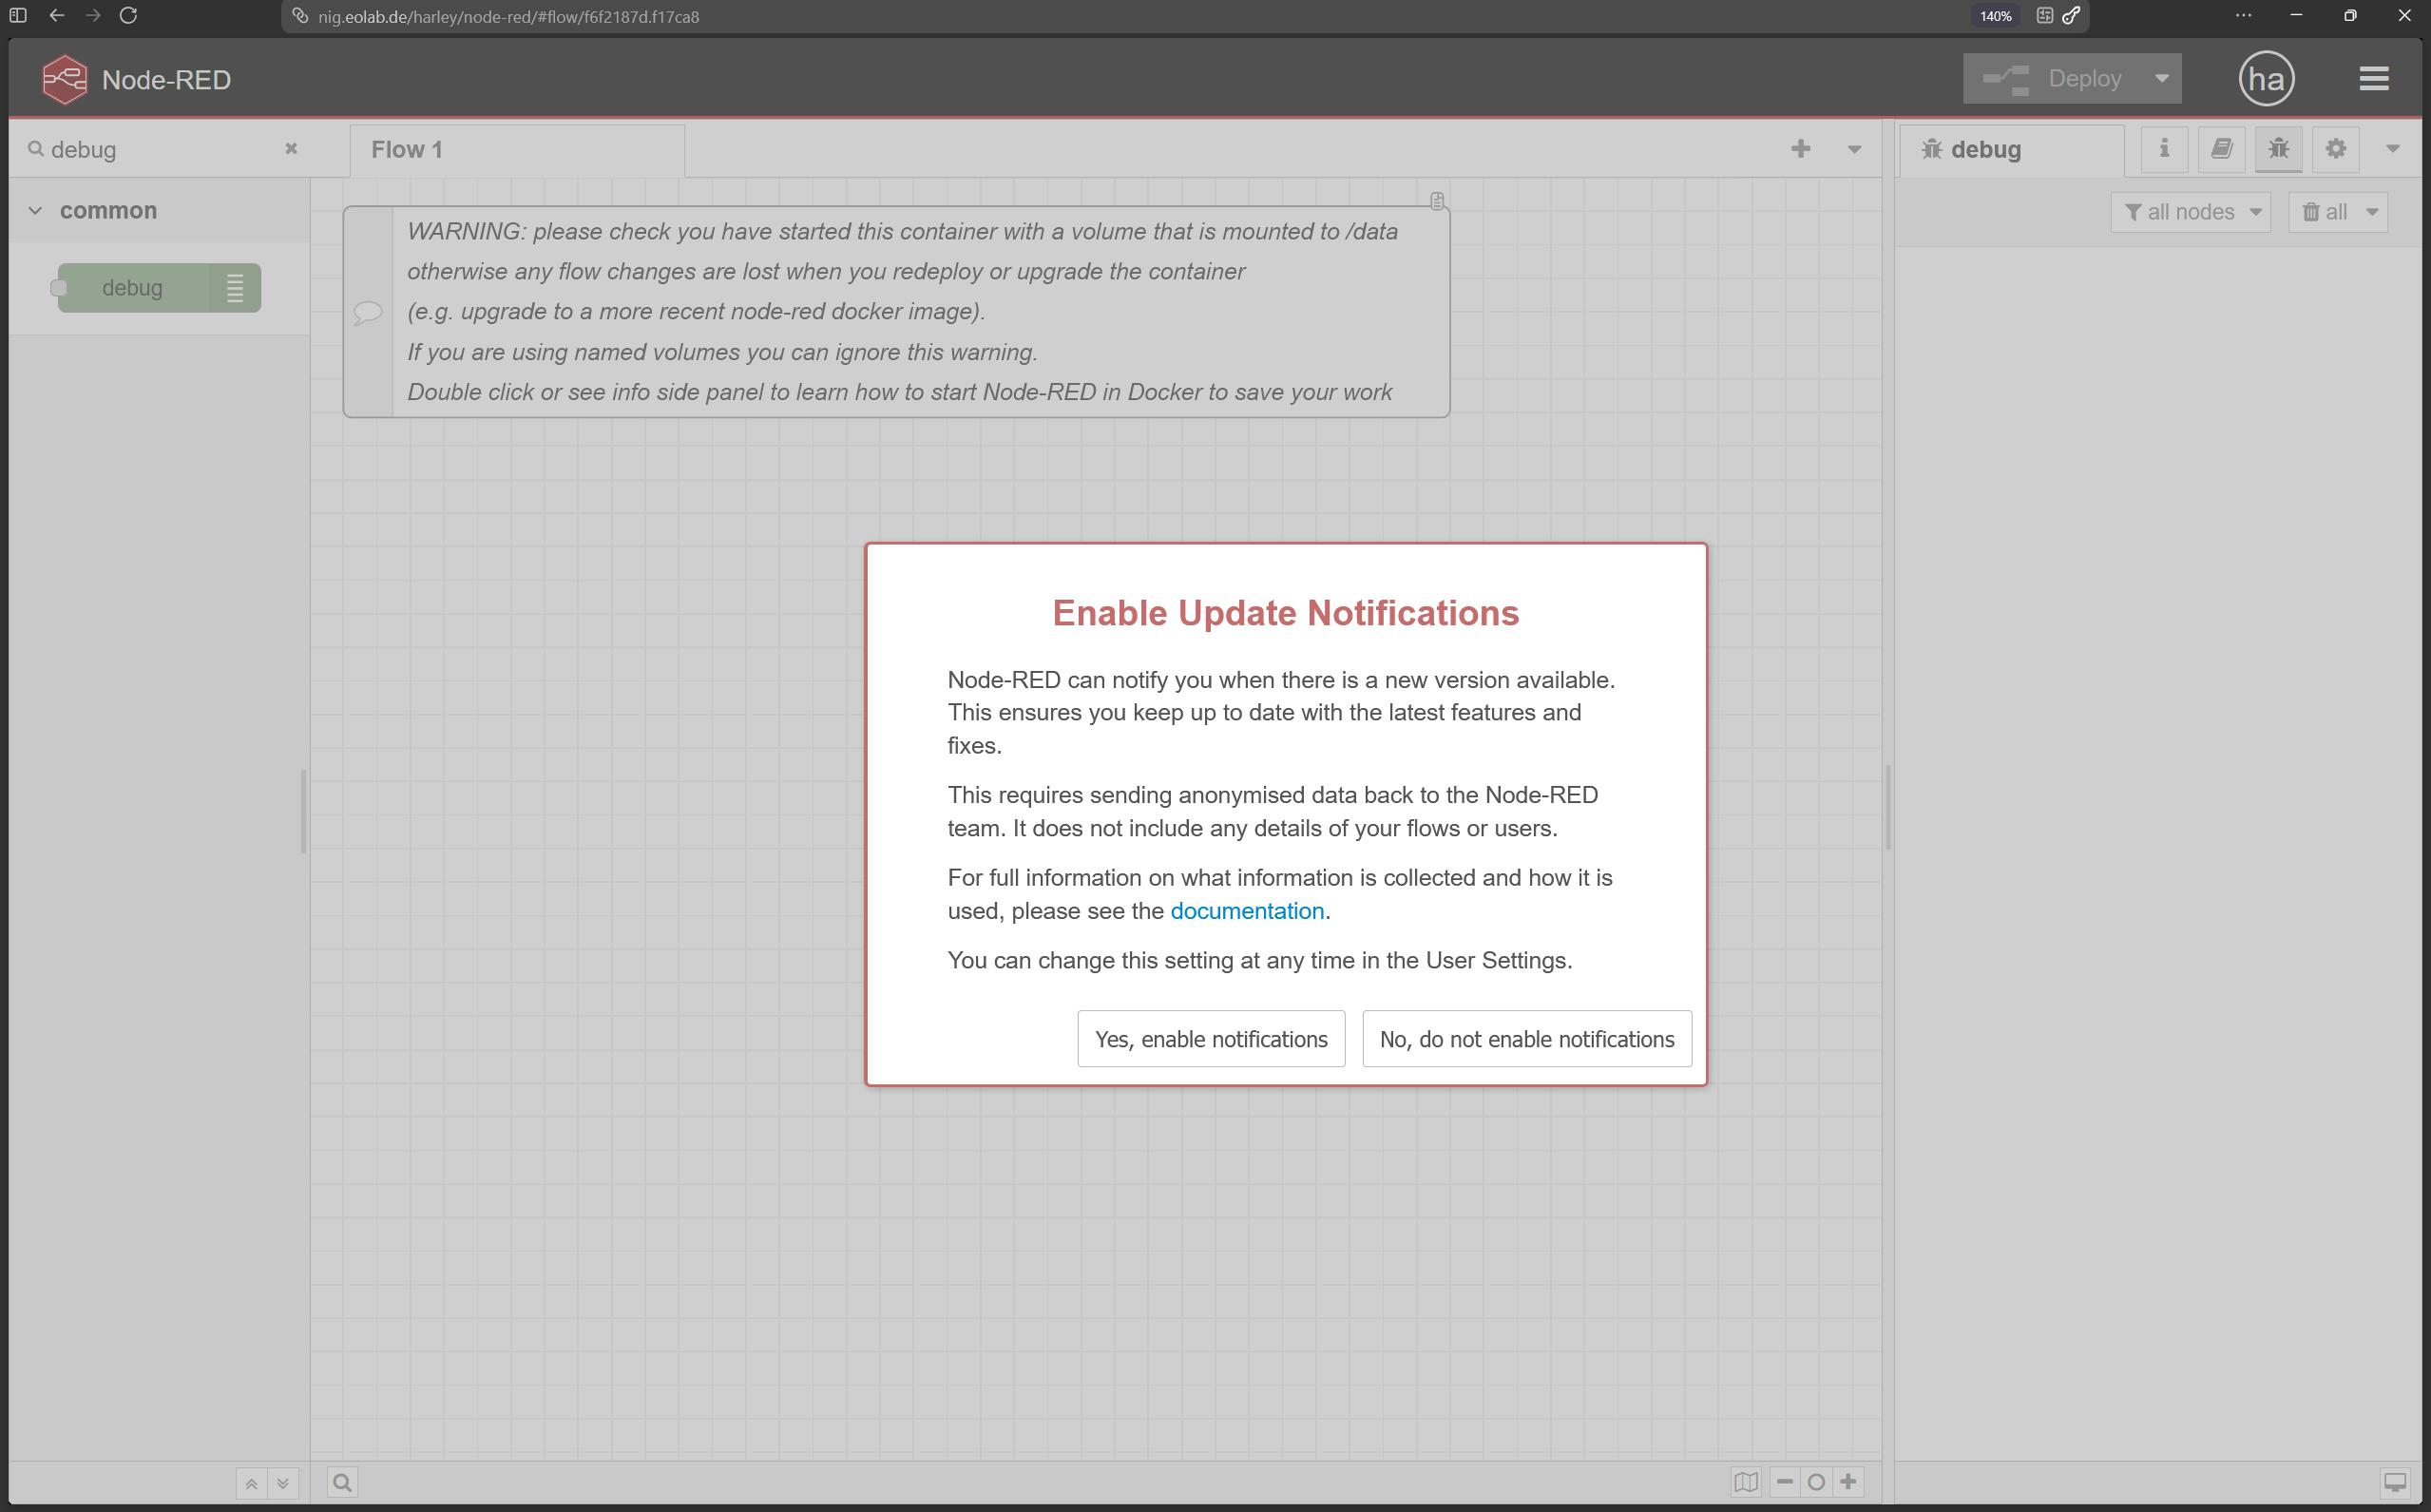The height and width of the screenshot is (1512, 2431).
Task: Toggle the browser sidebar panel icon
Action: click(x=18, y=15)
